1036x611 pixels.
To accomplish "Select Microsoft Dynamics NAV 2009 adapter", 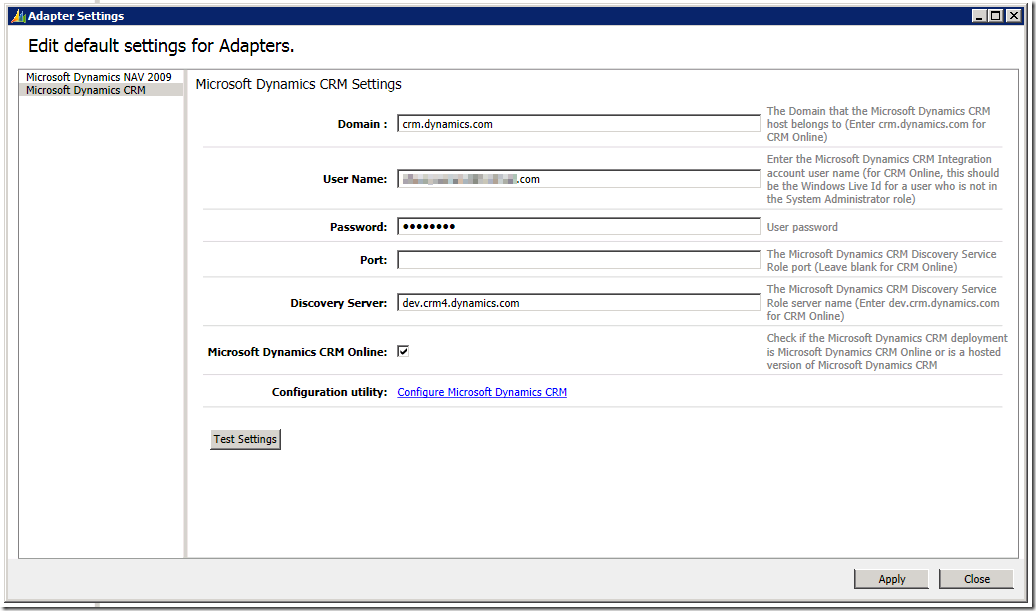I will coord(100,77).
